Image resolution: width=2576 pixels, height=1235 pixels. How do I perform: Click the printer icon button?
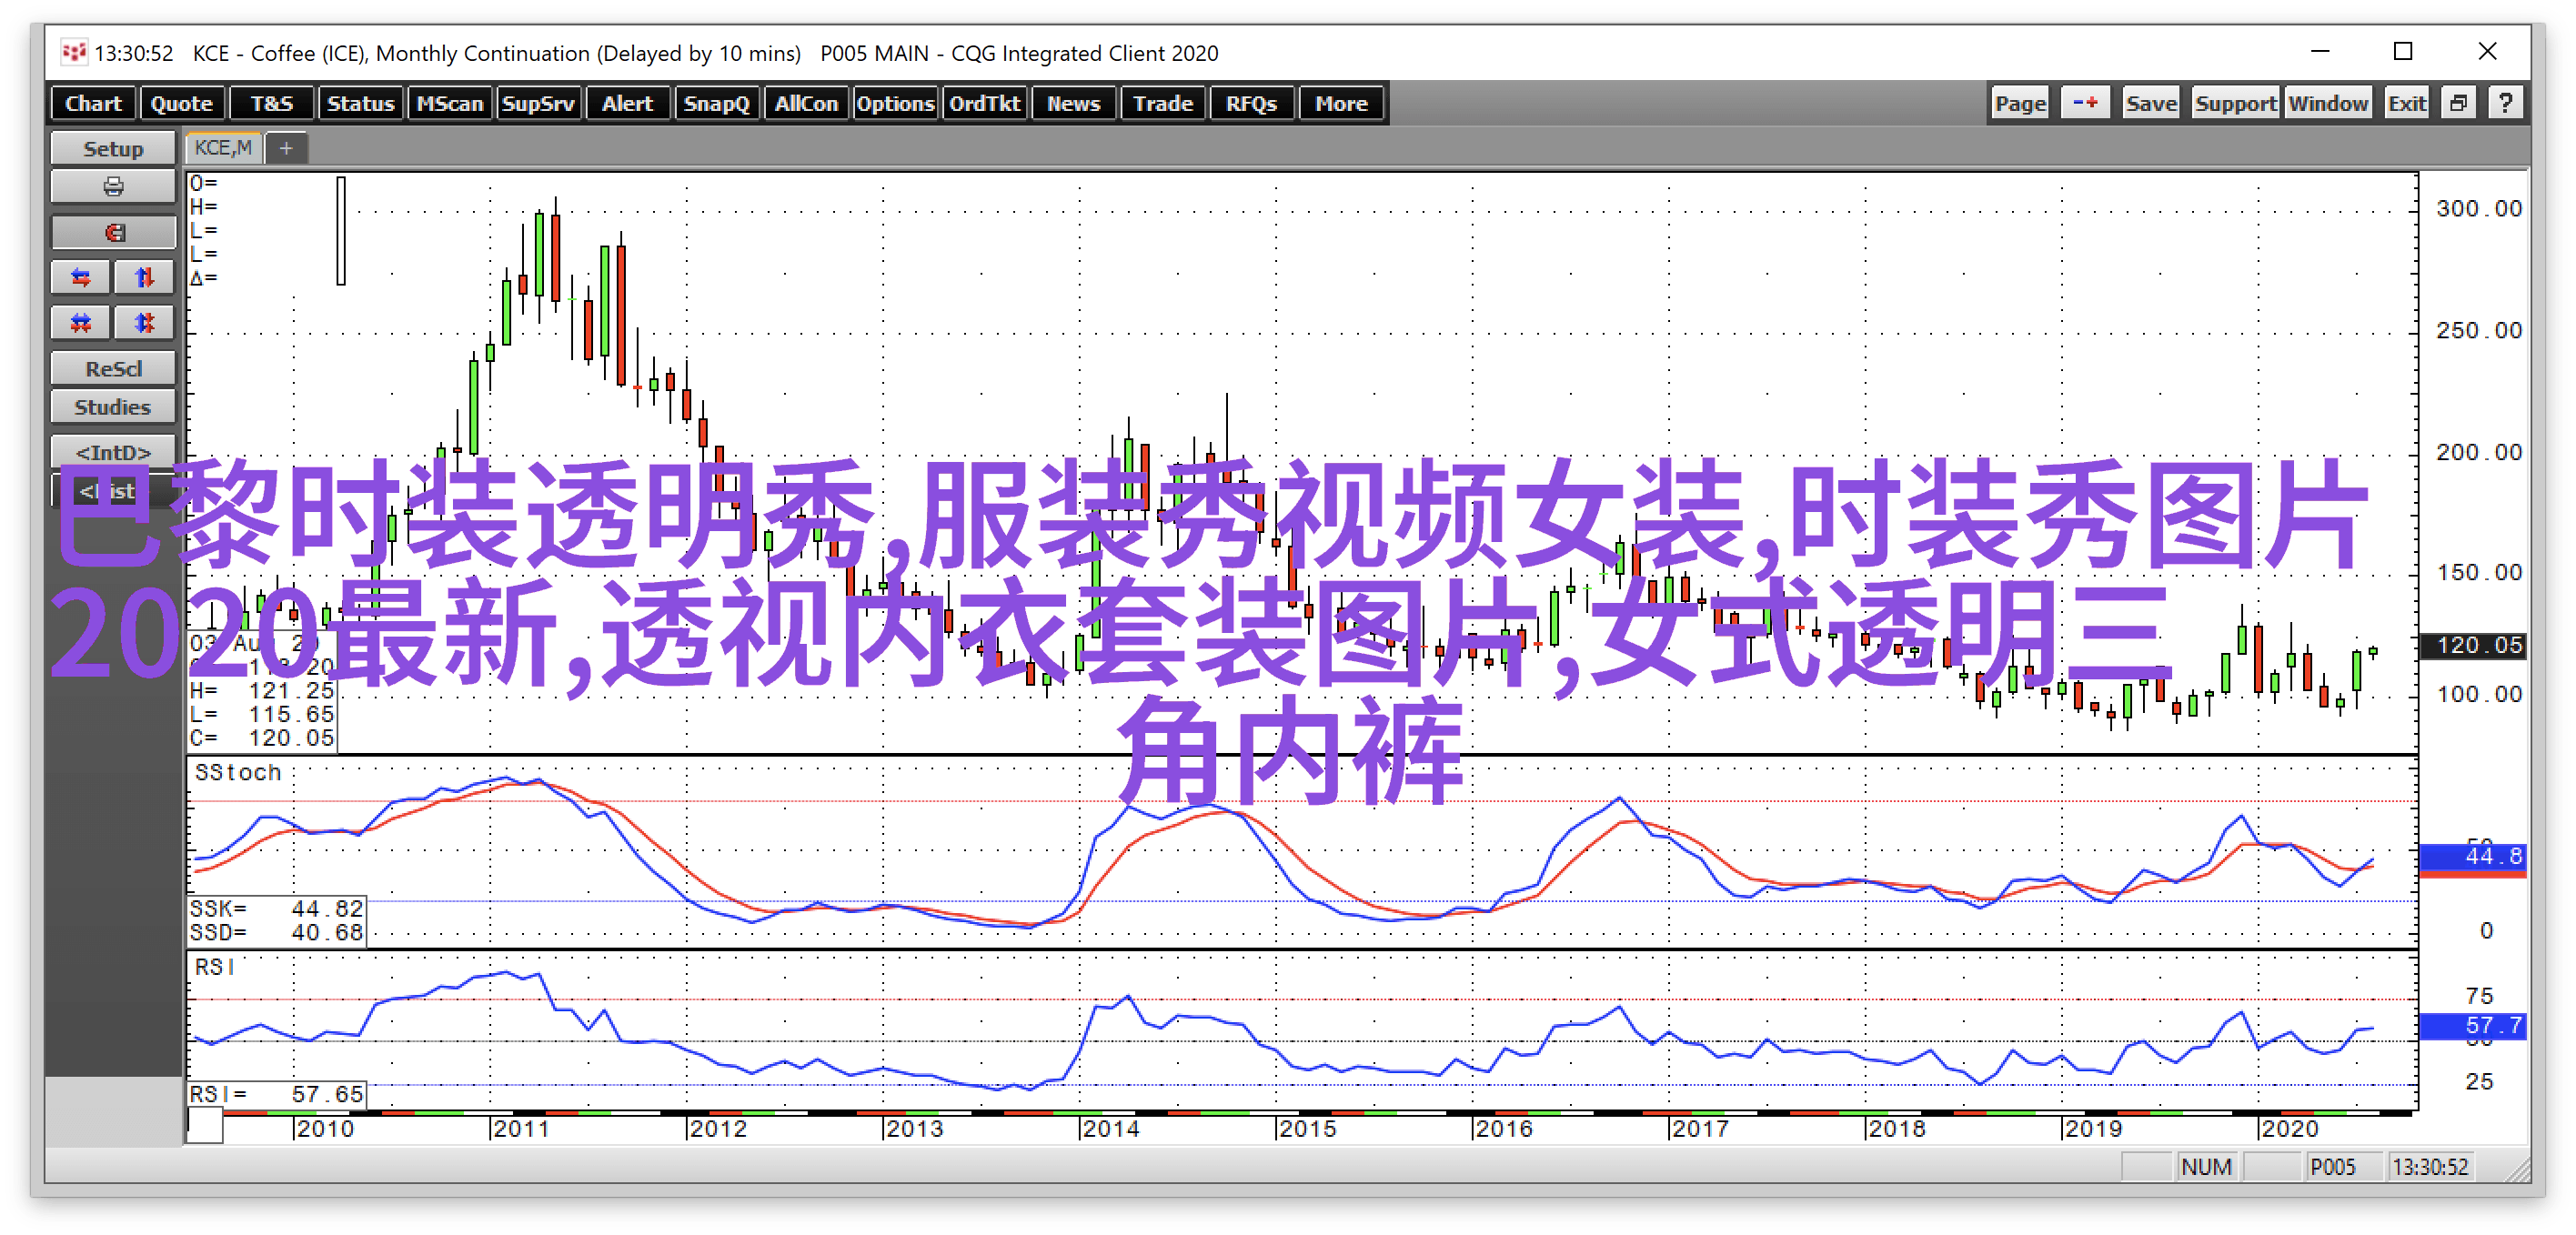coord(113,187)
